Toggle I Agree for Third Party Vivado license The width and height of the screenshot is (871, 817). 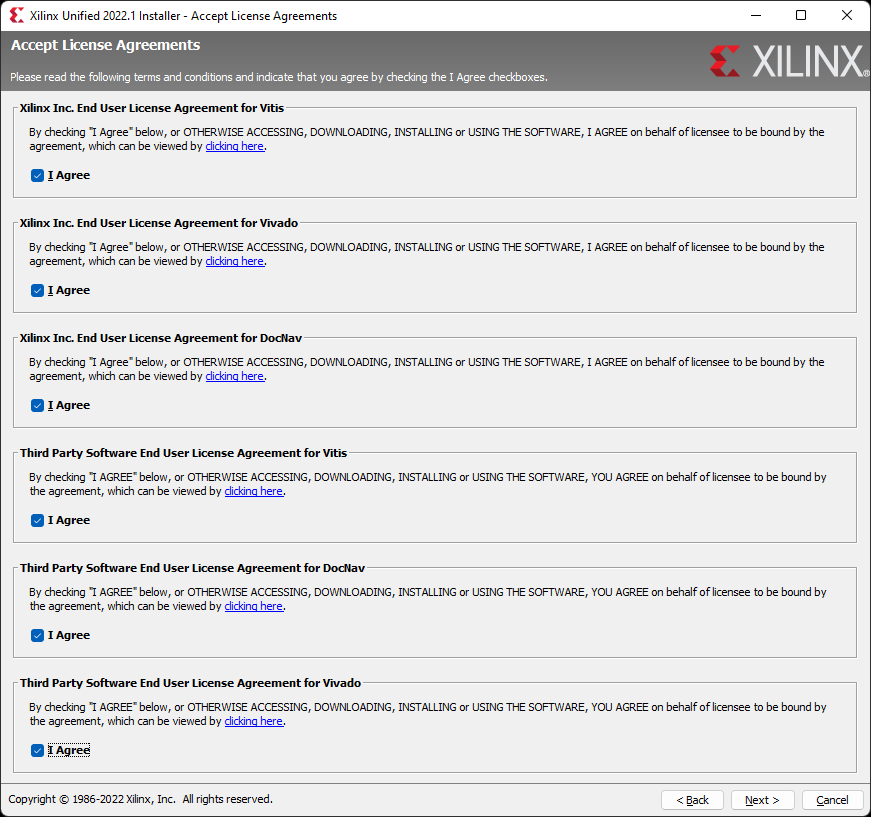point(37,750)
